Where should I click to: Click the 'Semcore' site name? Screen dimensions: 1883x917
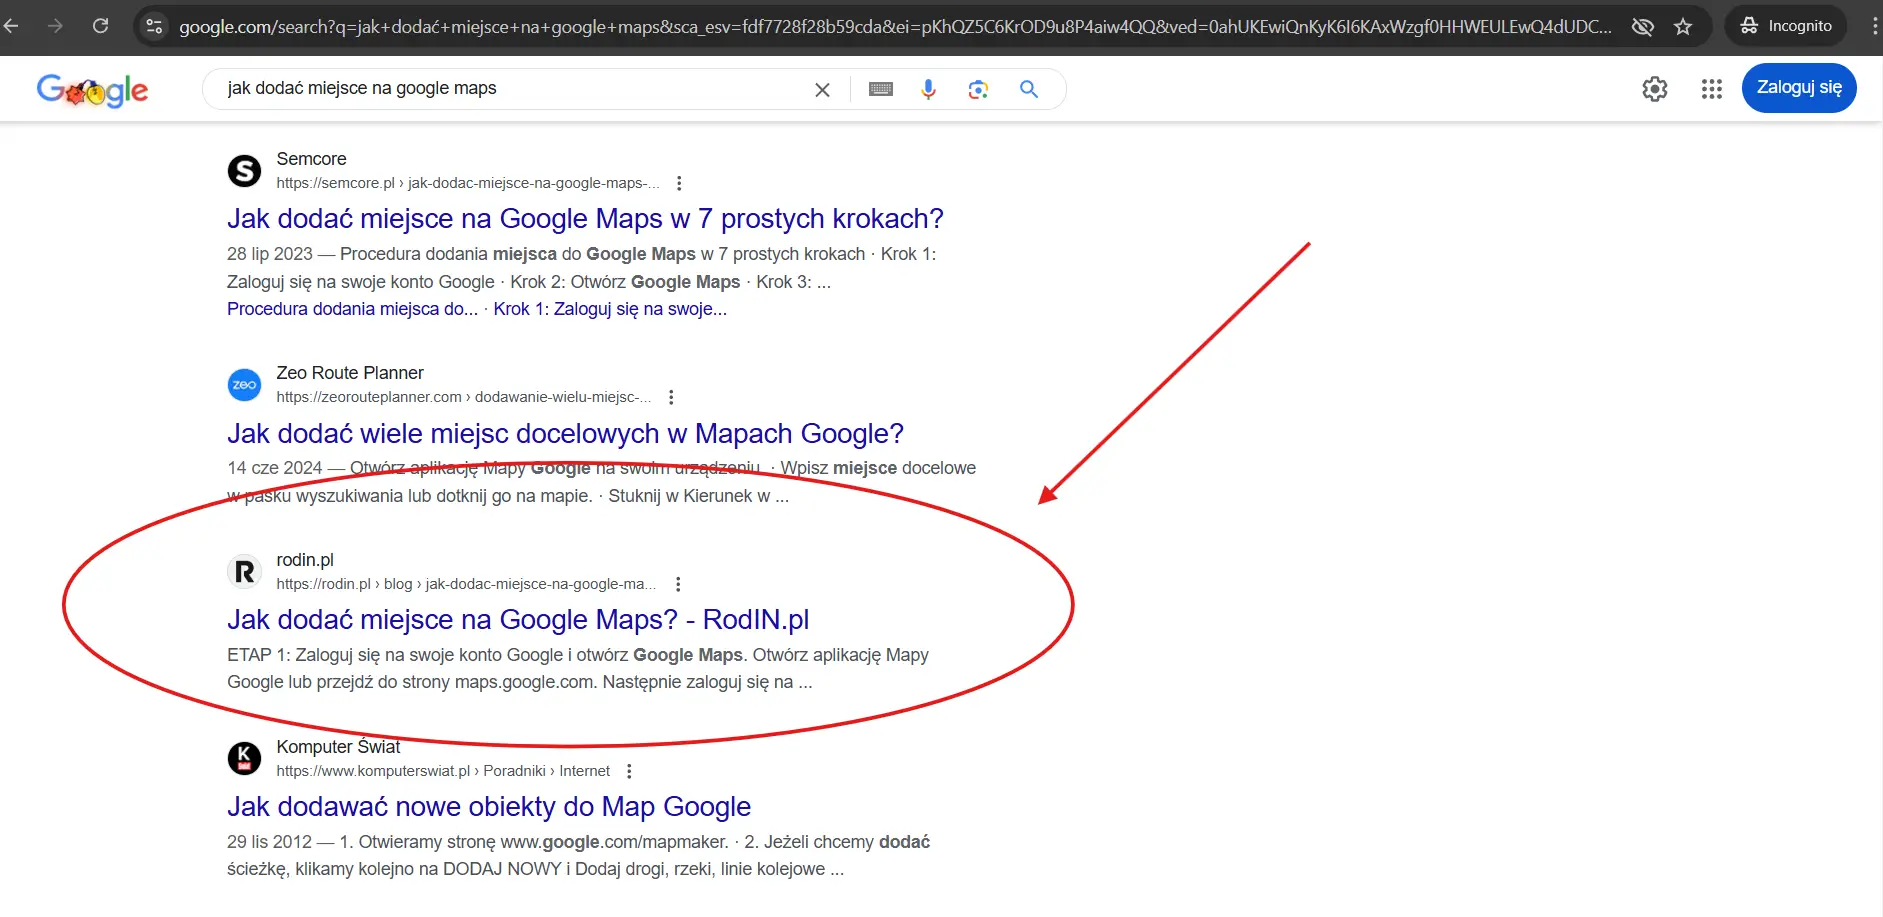click(x=311, y=159)
